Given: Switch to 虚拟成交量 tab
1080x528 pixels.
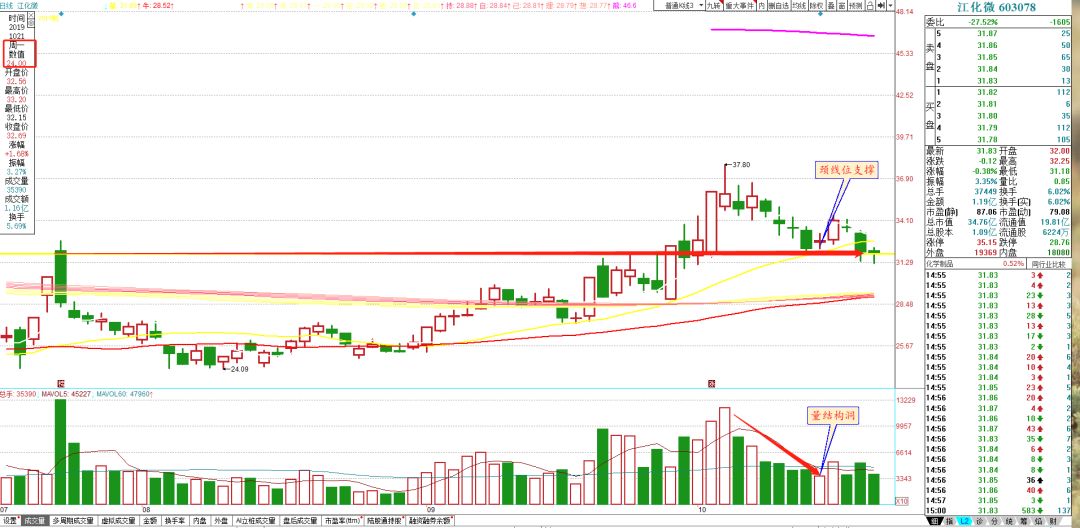Looking at the screenshot, I should 117,521.
